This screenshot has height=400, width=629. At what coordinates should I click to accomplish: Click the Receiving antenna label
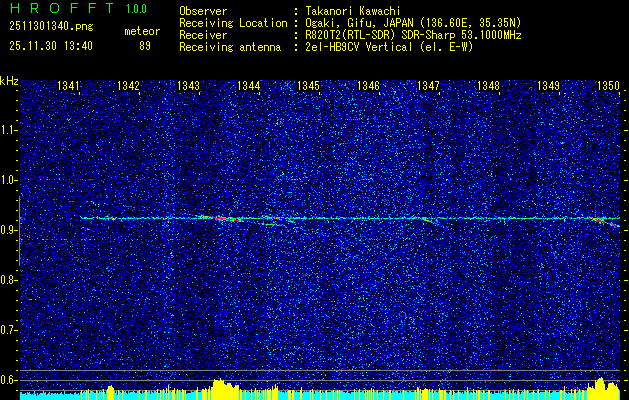coord(230,47)
